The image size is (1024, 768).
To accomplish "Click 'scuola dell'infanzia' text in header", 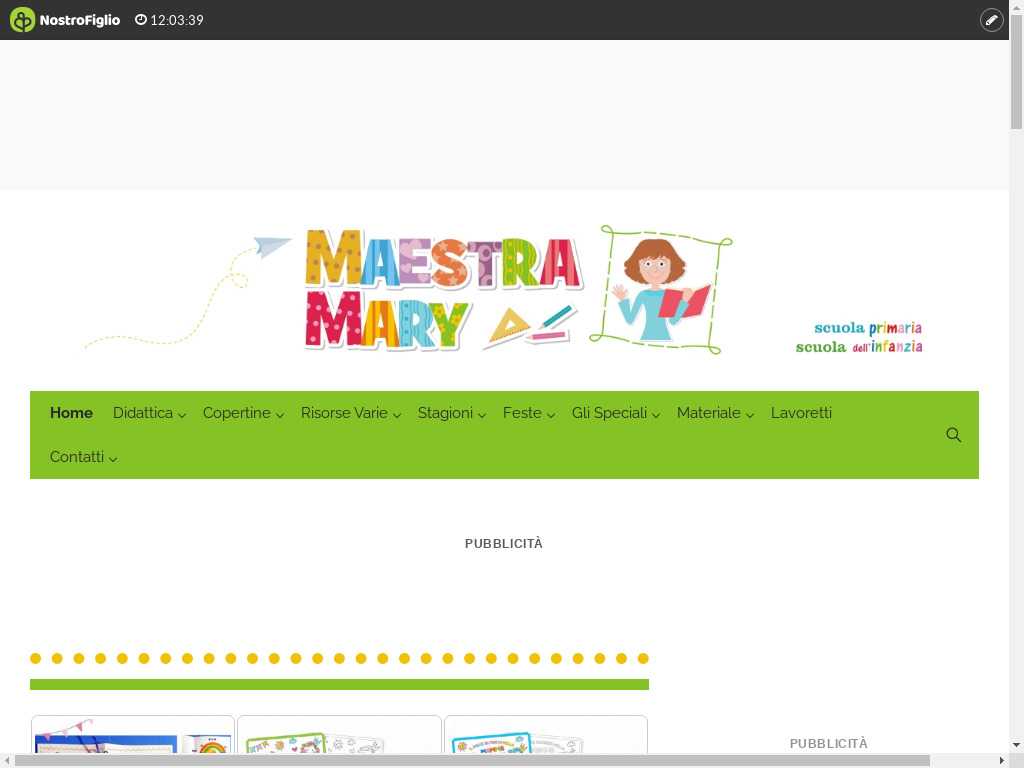I will pos(859,346).
